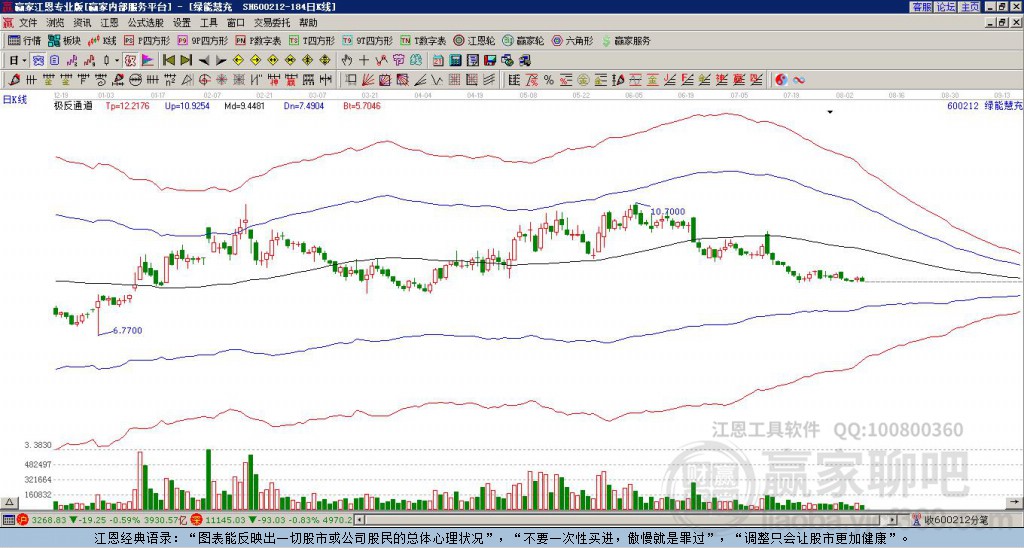Image resolution: width=1024 pixels, height=548 pixels.
Task: Open the 9P四方形 tool
Action: click(203, 40)
